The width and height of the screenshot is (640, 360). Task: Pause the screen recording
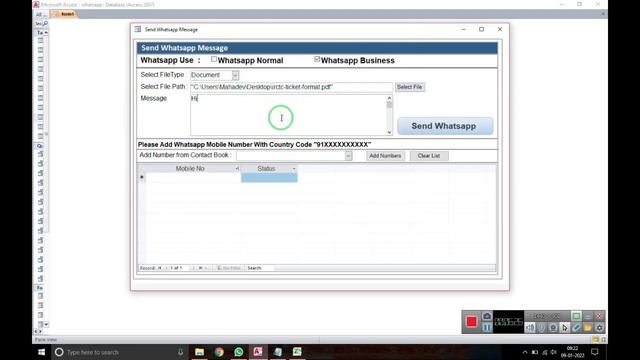point(487,327)
